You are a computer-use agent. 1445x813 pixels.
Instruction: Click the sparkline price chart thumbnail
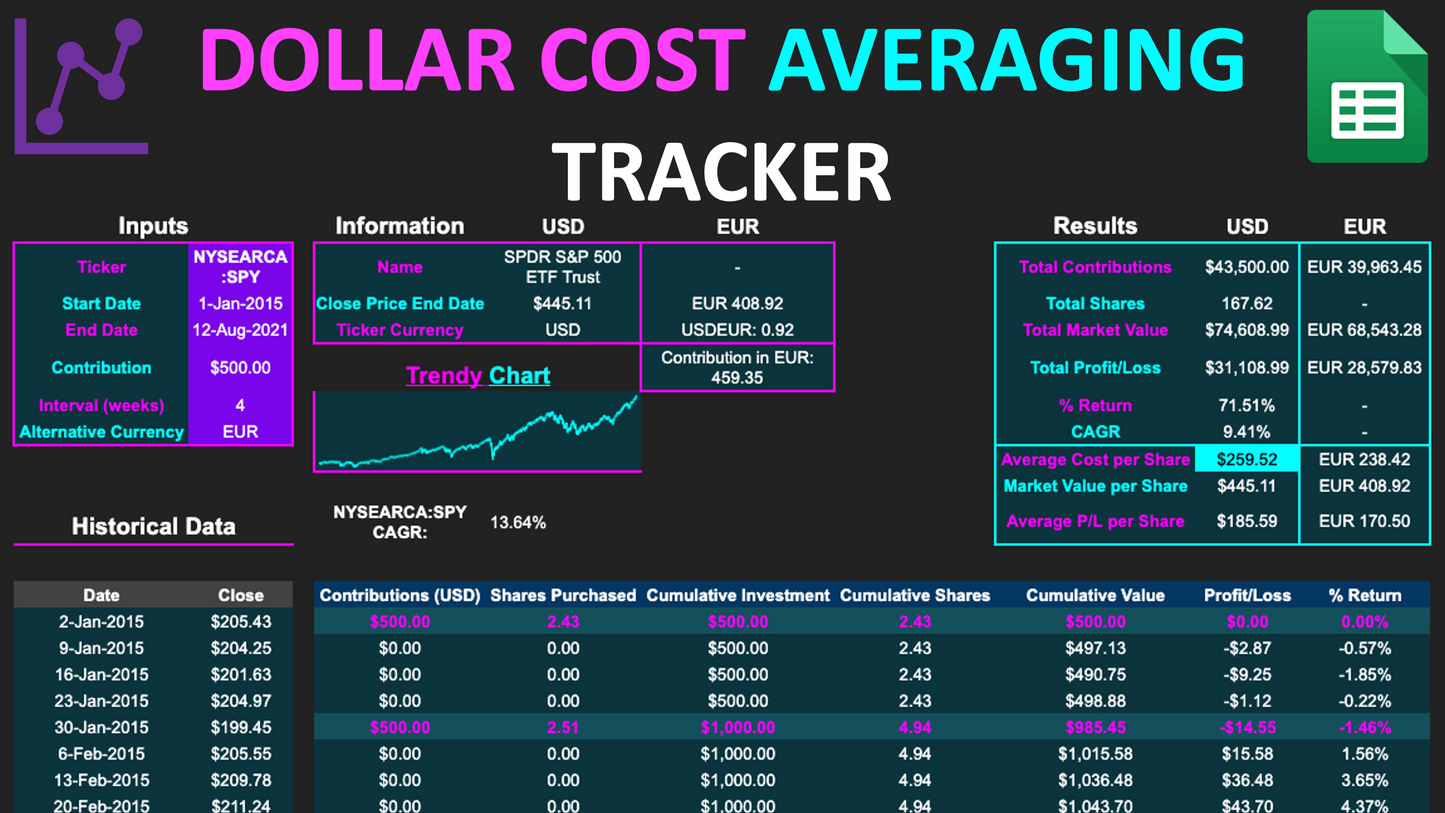pyautogui.click(x=477, y=433)
